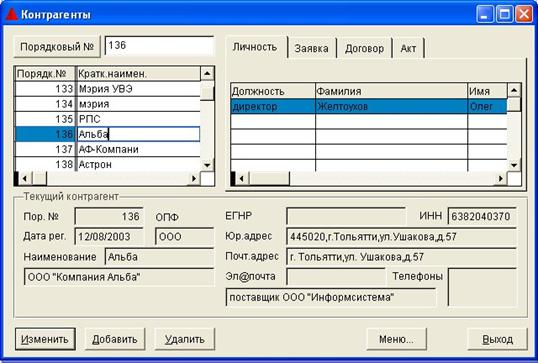Click the Изменить button

45,339
